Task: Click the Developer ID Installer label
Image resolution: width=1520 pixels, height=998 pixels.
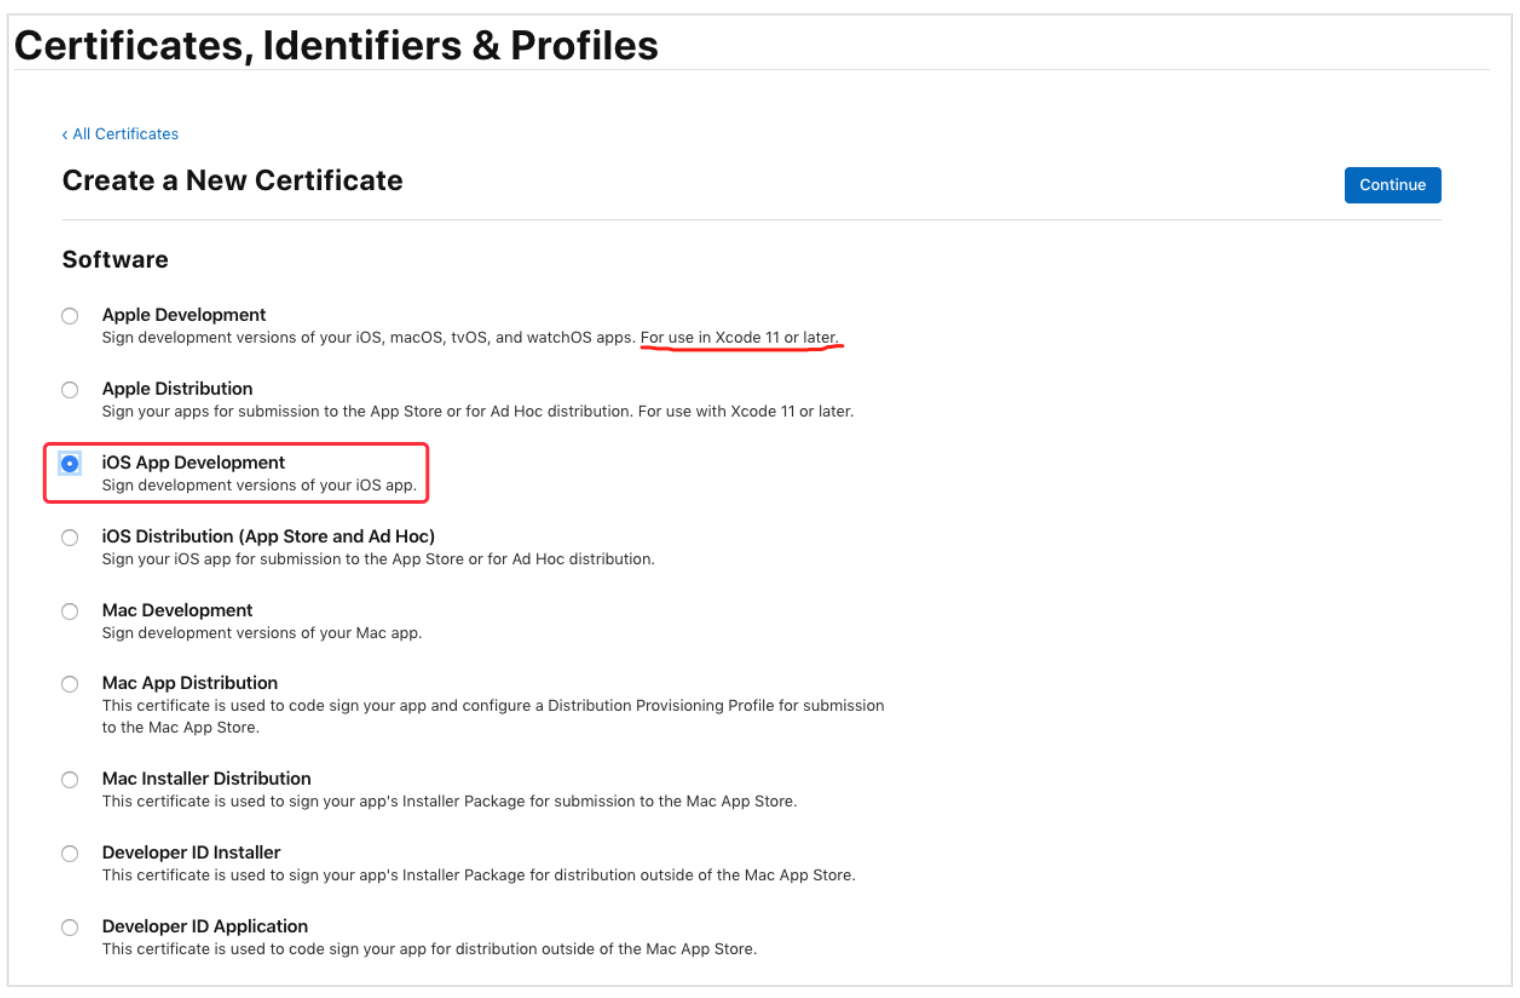Action: pyautogui.click(x=191, y=853)
